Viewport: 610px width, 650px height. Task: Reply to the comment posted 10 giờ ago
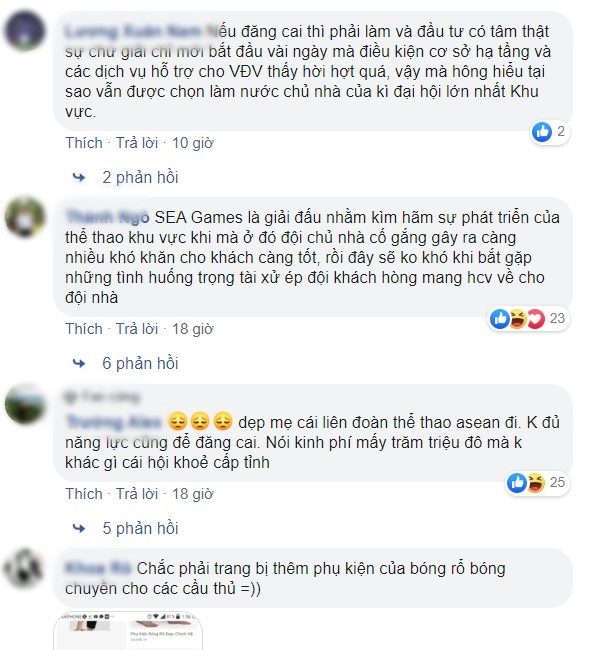[137, 143]
